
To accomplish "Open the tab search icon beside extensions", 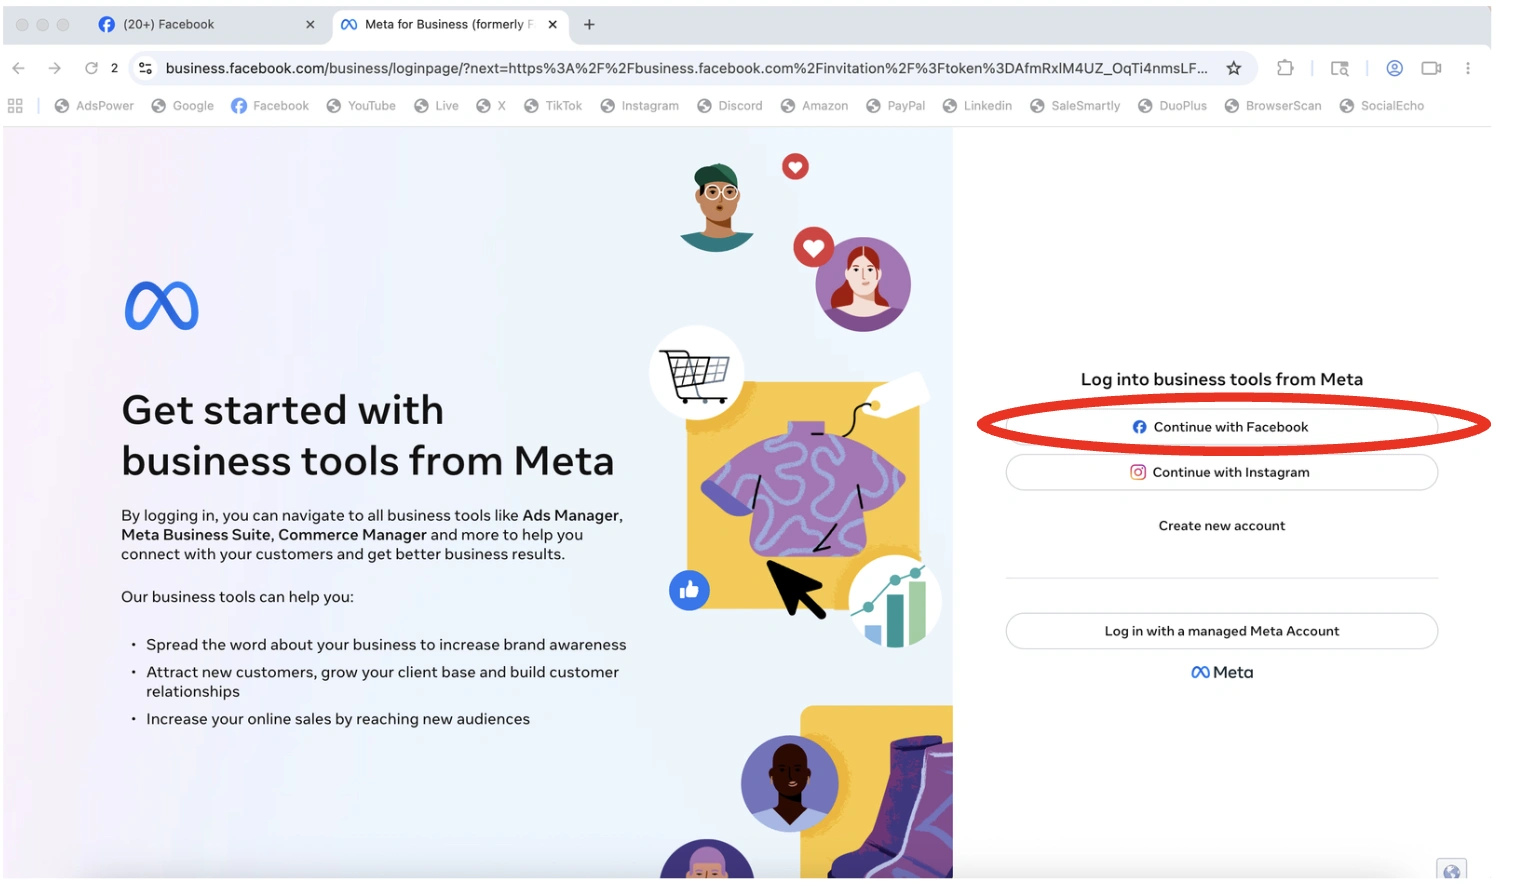I will tap(1339, 68).
